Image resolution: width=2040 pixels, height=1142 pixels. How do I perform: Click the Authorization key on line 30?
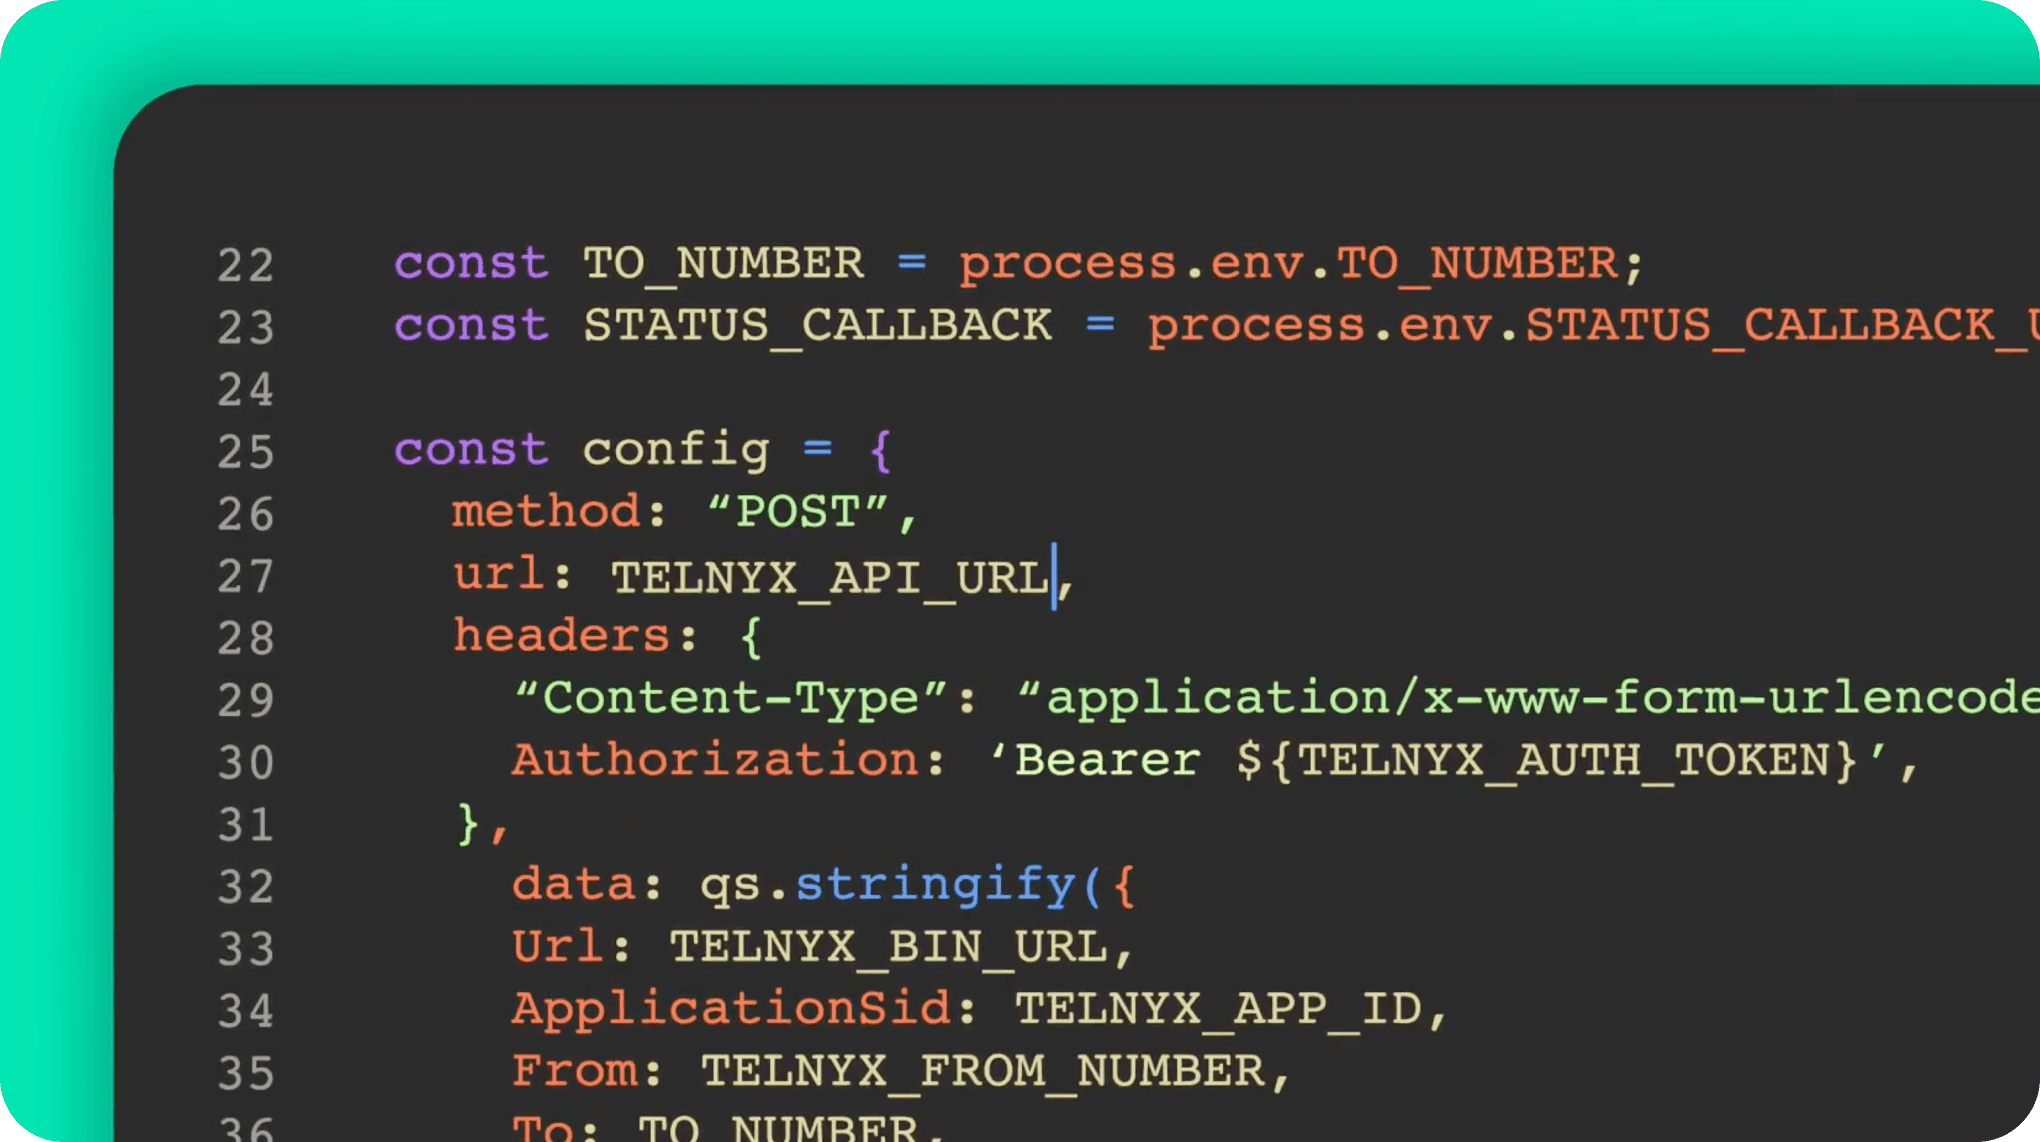pos(715,760)
